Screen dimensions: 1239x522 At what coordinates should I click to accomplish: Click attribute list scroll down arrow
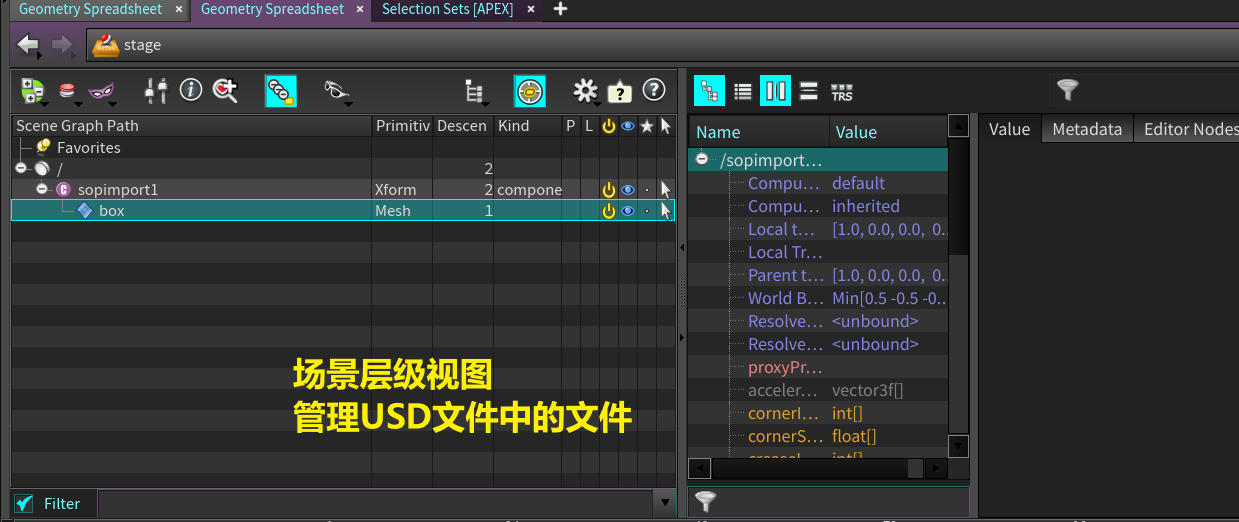point(958,446)
